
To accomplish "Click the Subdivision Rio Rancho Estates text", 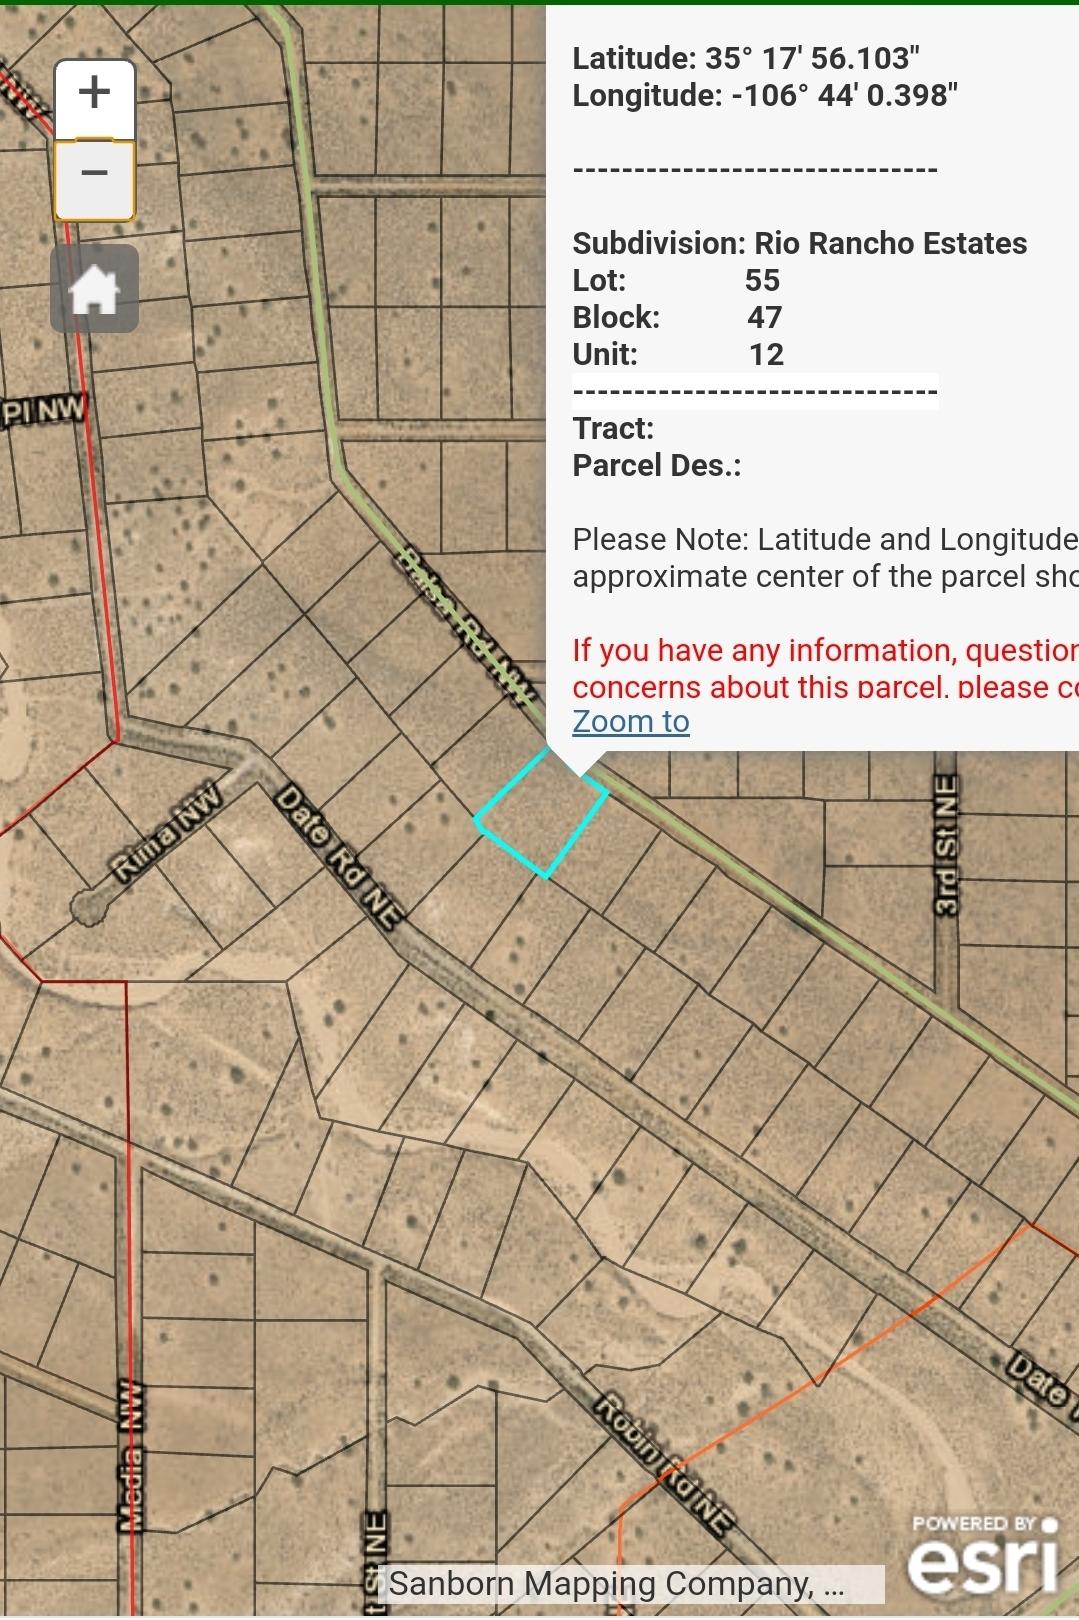I will tap(799, 243).
